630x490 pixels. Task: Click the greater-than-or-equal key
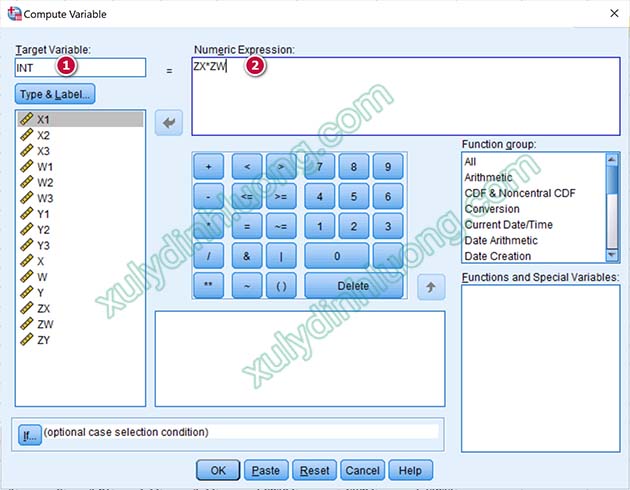click(x=281, y=196)
